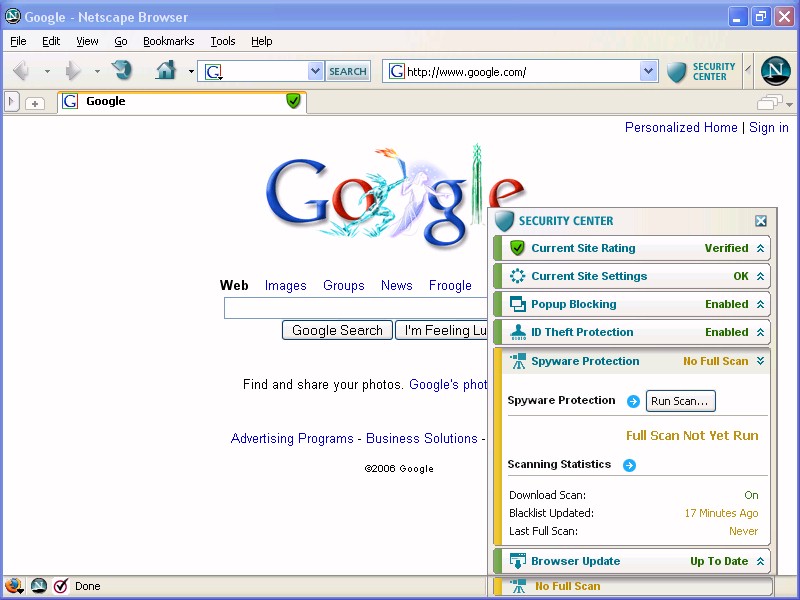Screen dimensions: 800x600
Task: Click the ID Theft Protection person icon
Action: click(x=518, y=332)
